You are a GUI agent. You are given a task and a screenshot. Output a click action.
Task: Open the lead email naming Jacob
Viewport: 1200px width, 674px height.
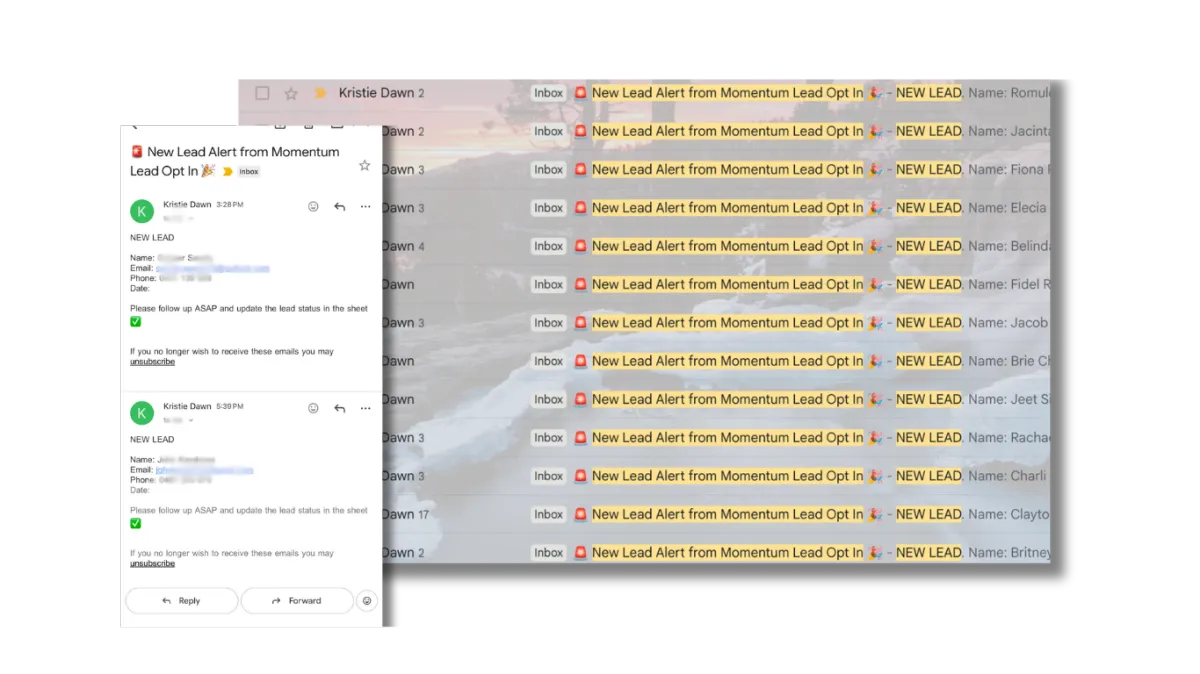point(716,323)
